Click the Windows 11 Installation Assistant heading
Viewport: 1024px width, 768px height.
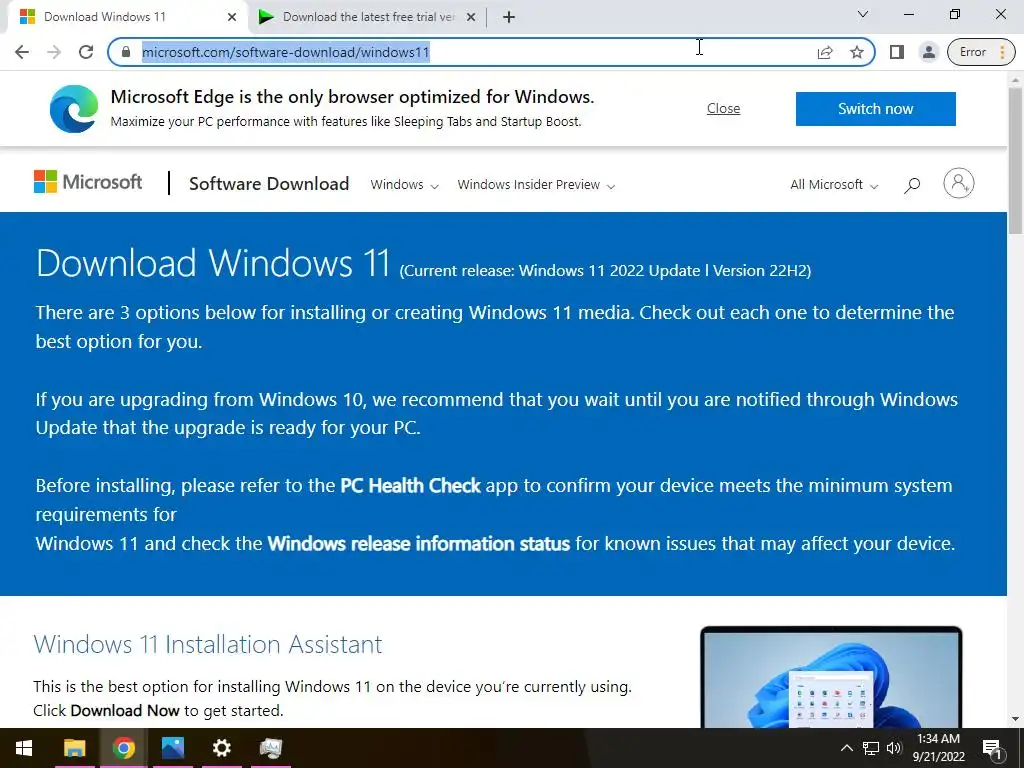coord(208,645)
